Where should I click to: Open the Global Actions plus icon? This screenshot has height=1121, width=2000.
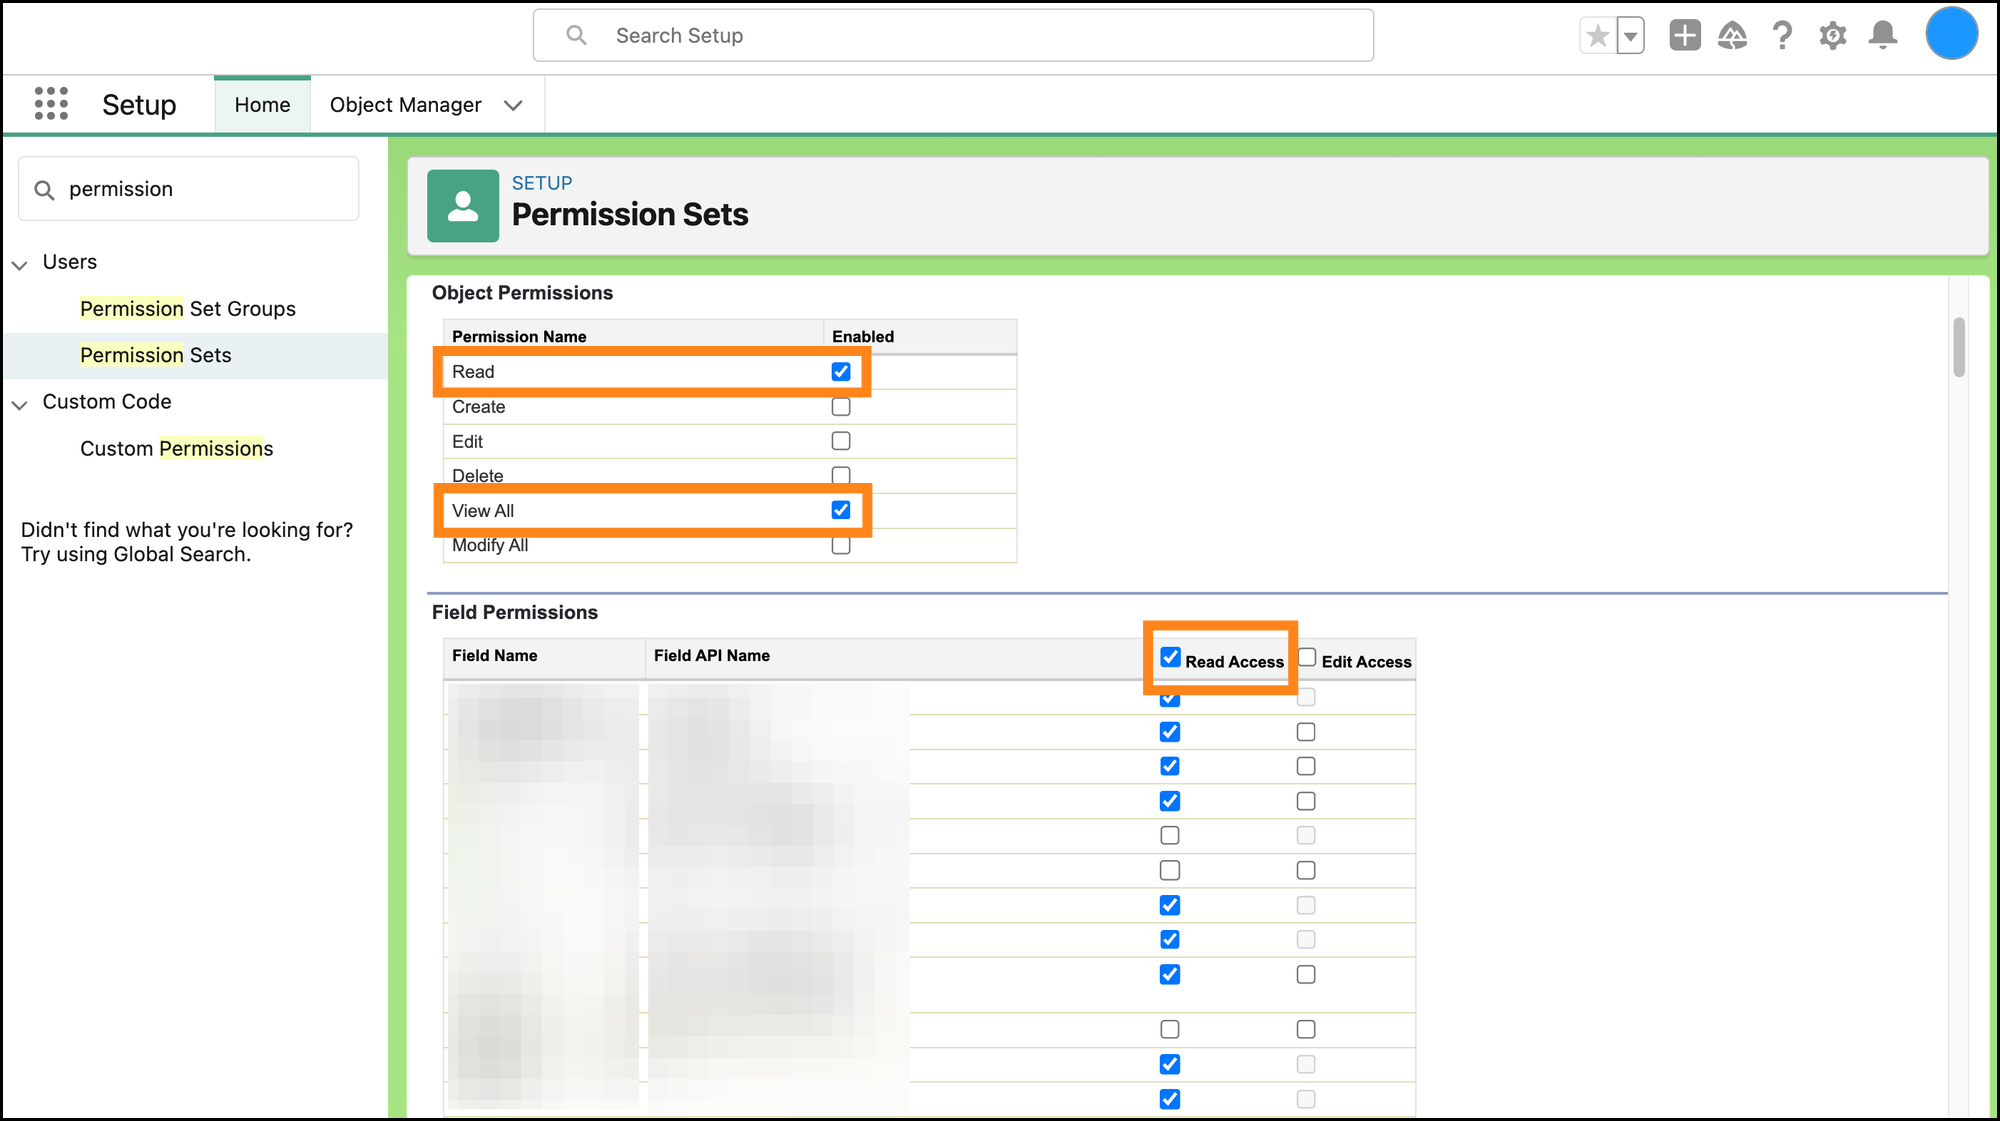1685,36
